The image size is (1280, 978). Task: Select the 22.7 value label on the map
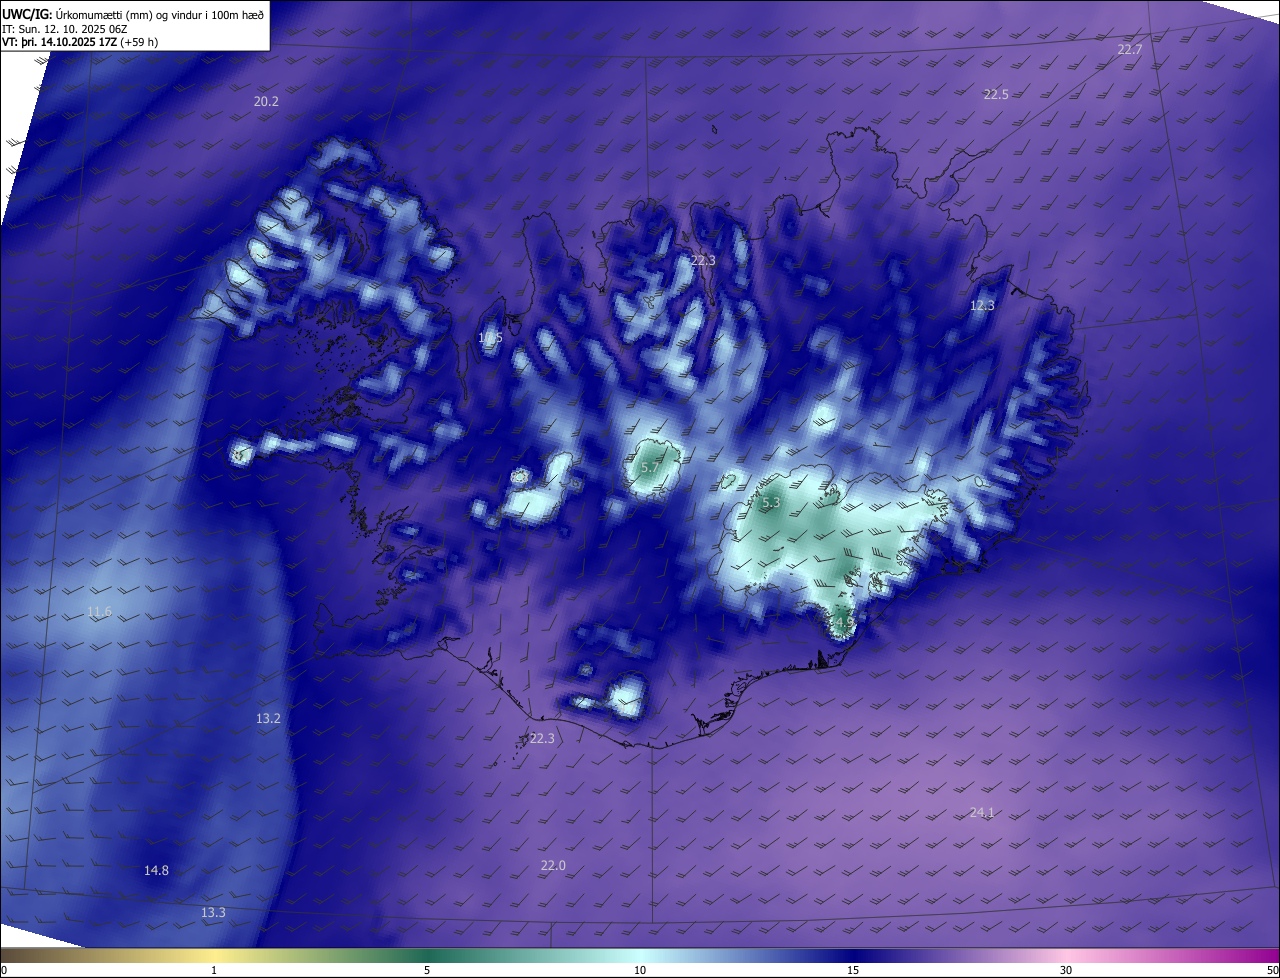click(x=1129, y=50)
